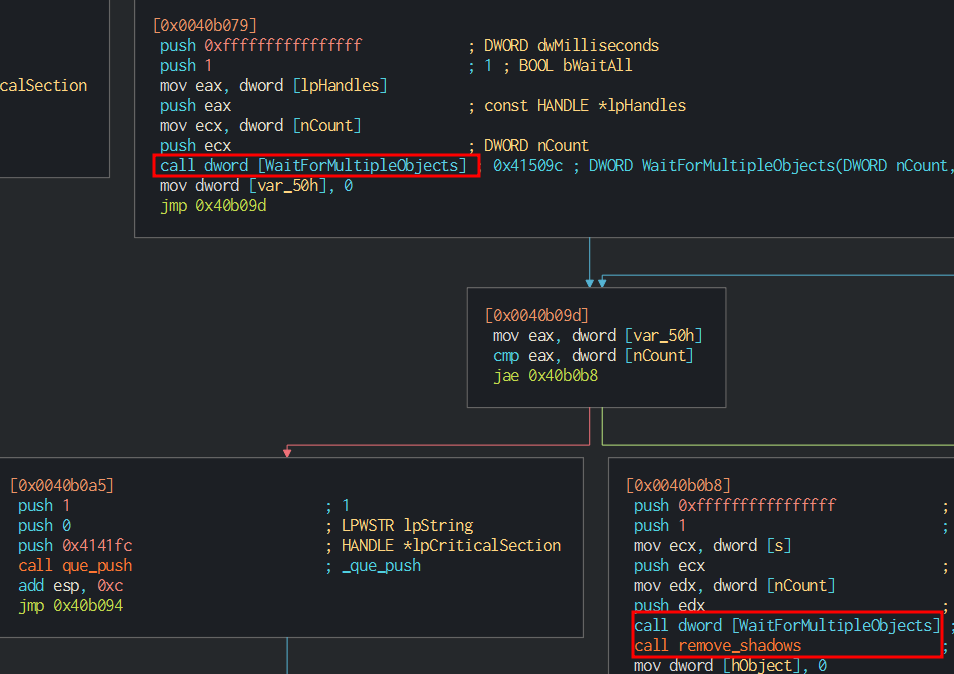Select the jmp 0x40b094 instruction

tap(70, 605)
